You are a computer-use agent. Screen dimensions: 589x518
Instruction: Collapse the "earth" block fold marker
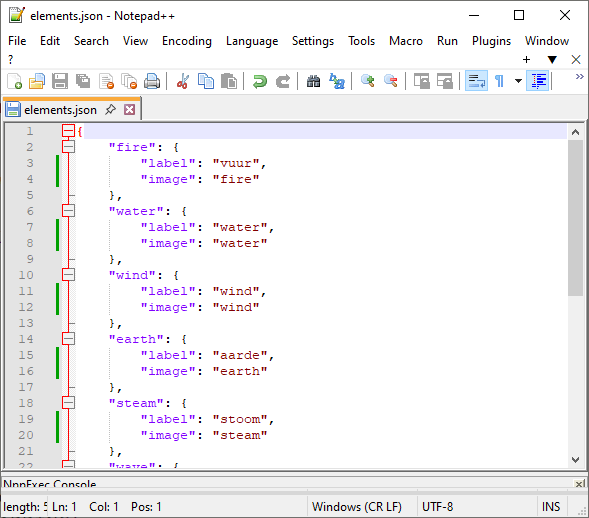[x=68, y=338]
